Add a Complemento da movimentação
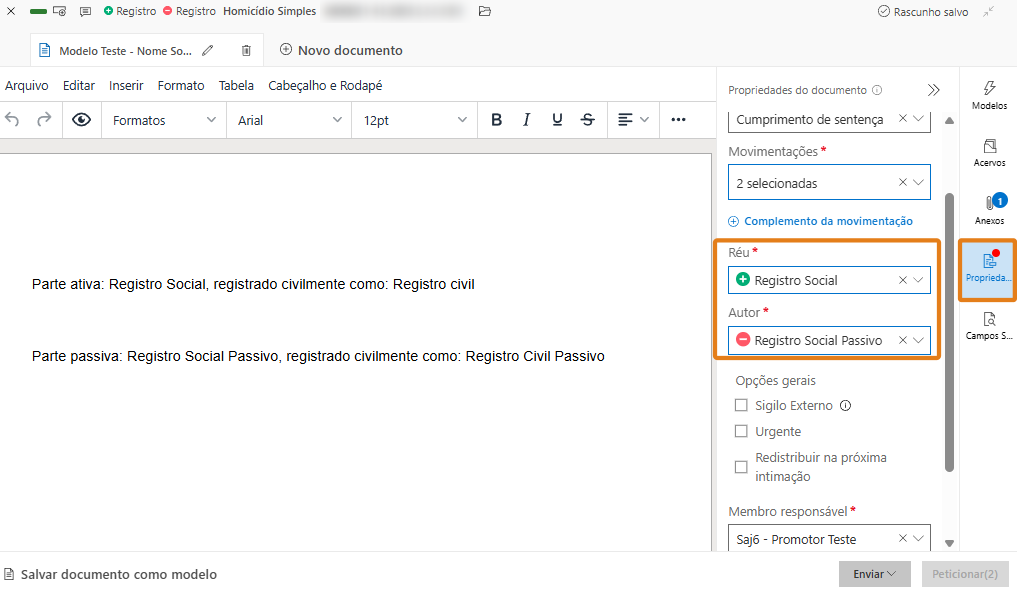1017x593 pixels. point(822,221)
